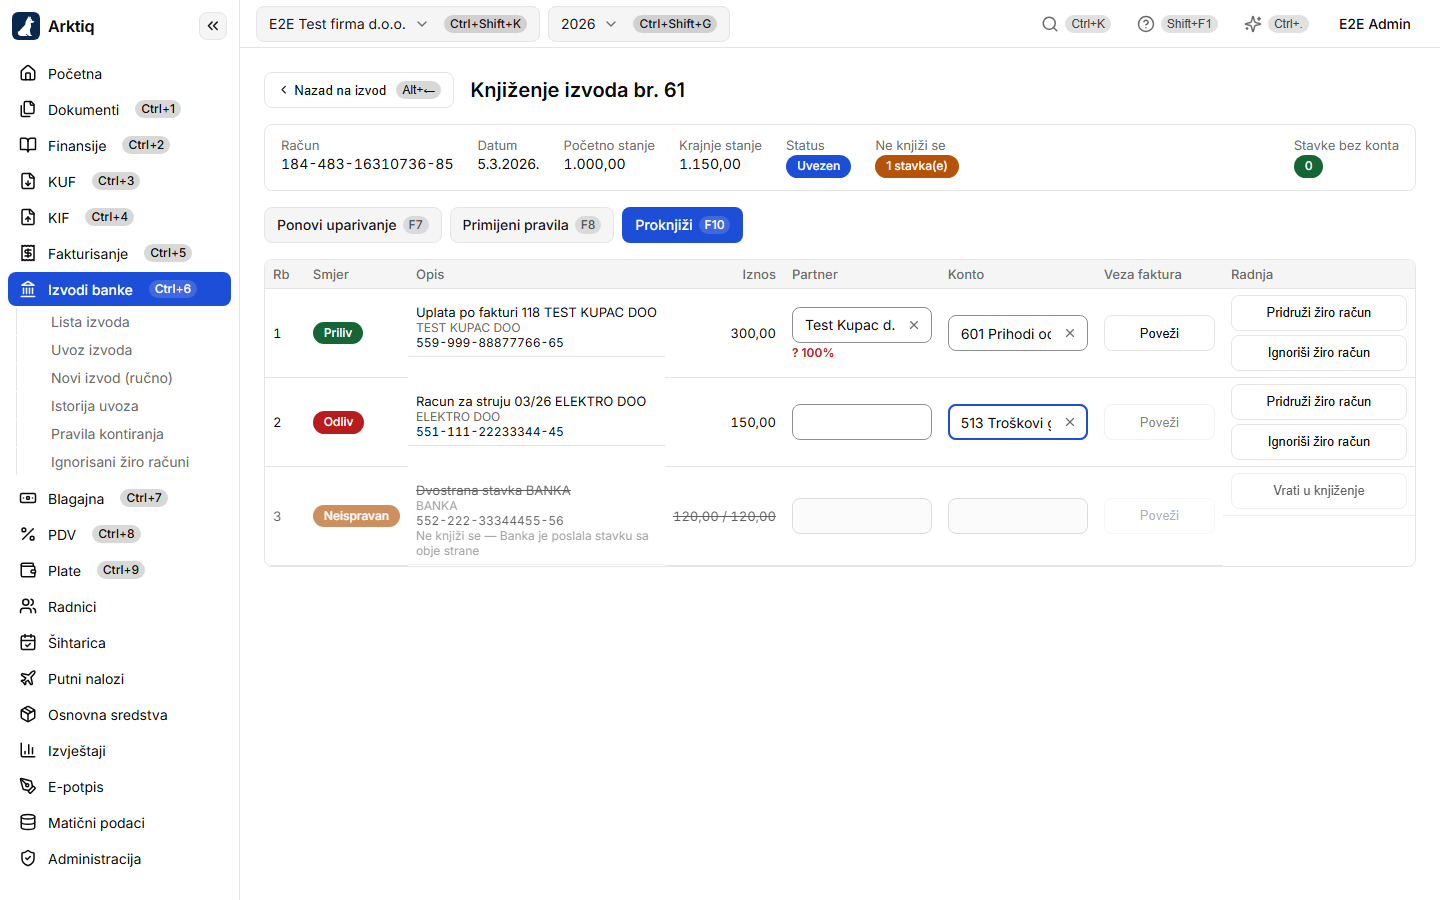Open Pravila kontiranja submenu item

click(x=107, y=434)
